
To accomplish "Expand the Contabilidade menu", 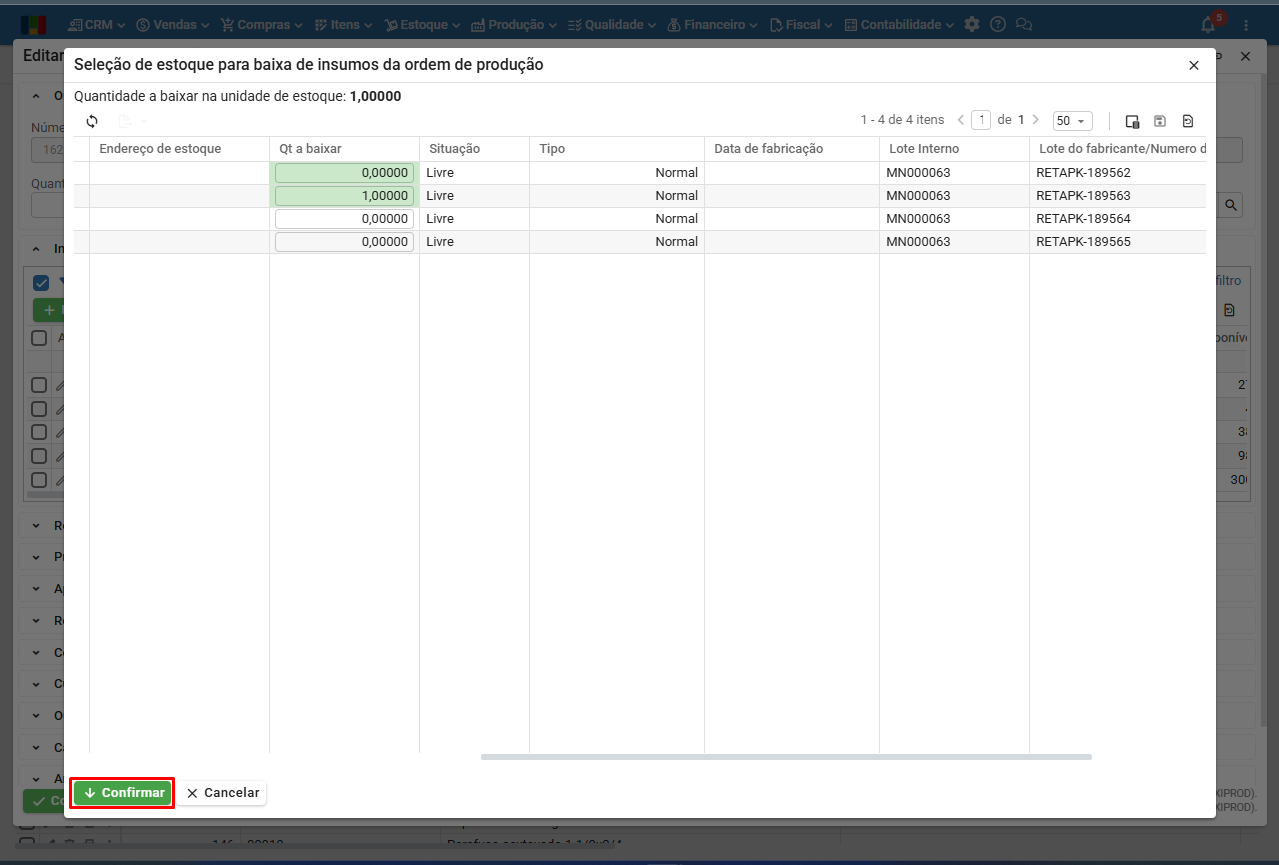I will 899,25.
